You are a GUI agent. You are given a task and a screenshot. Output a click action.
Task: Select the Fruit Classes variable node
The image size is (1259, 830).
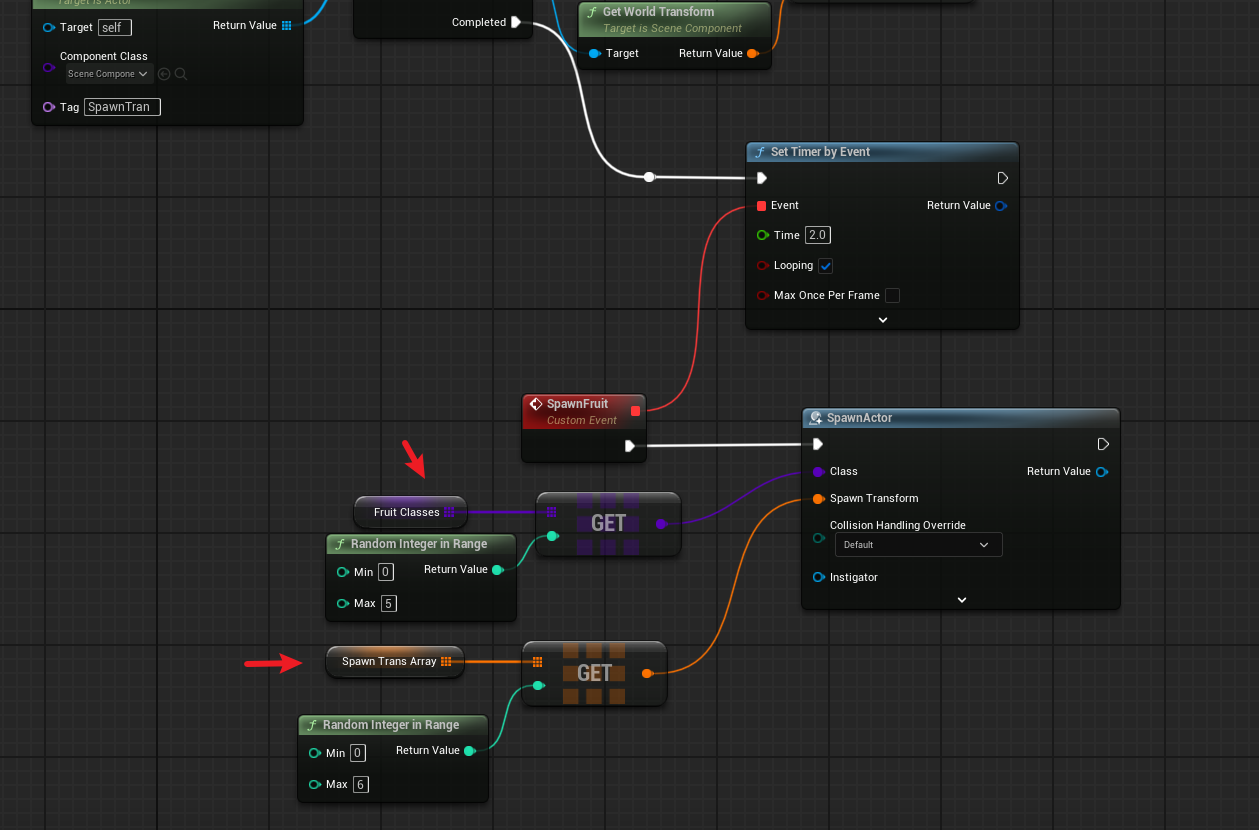tap(410, 512)
